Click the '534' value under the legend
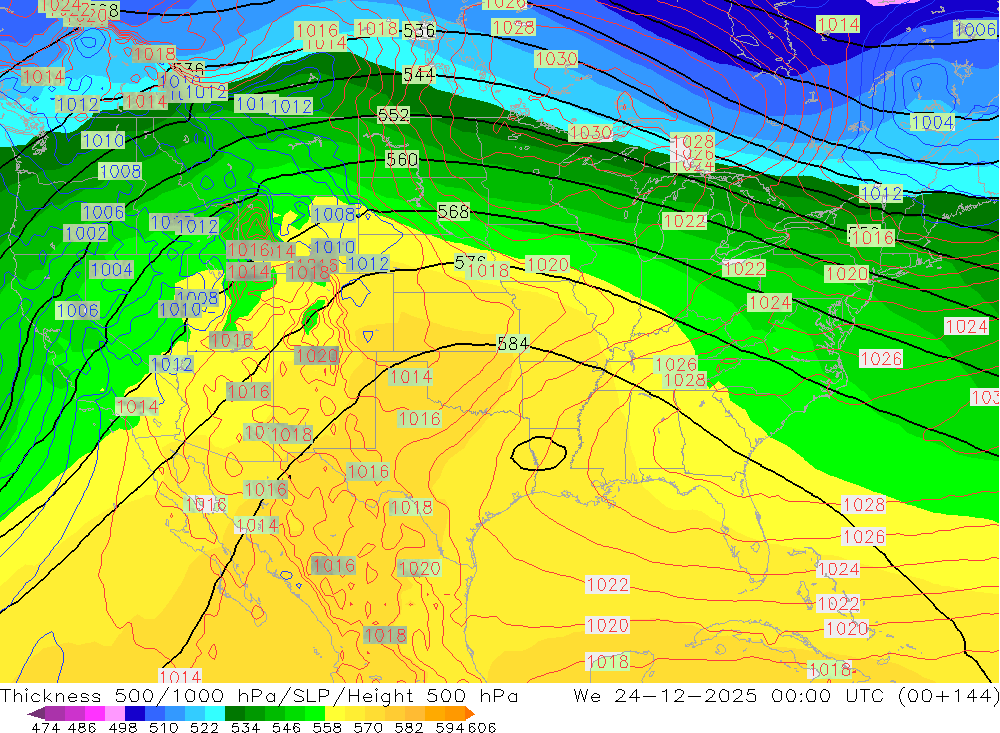Image resolution: width=1000 pixels, height=733 pixels. 245,727
